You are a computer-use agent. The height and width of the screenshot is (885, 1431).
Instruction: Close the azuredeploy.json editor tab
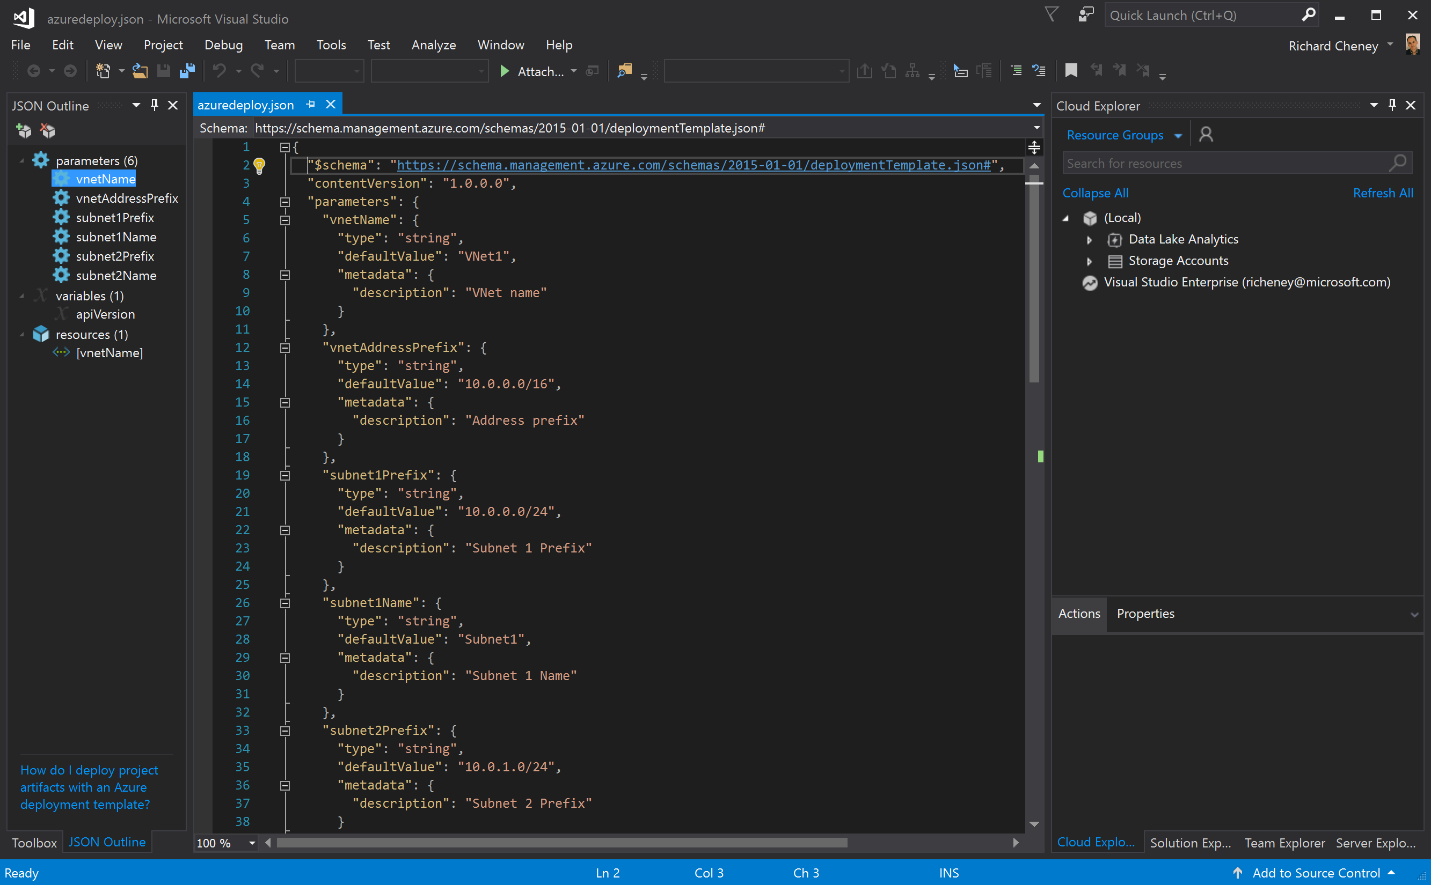[330, 104]
